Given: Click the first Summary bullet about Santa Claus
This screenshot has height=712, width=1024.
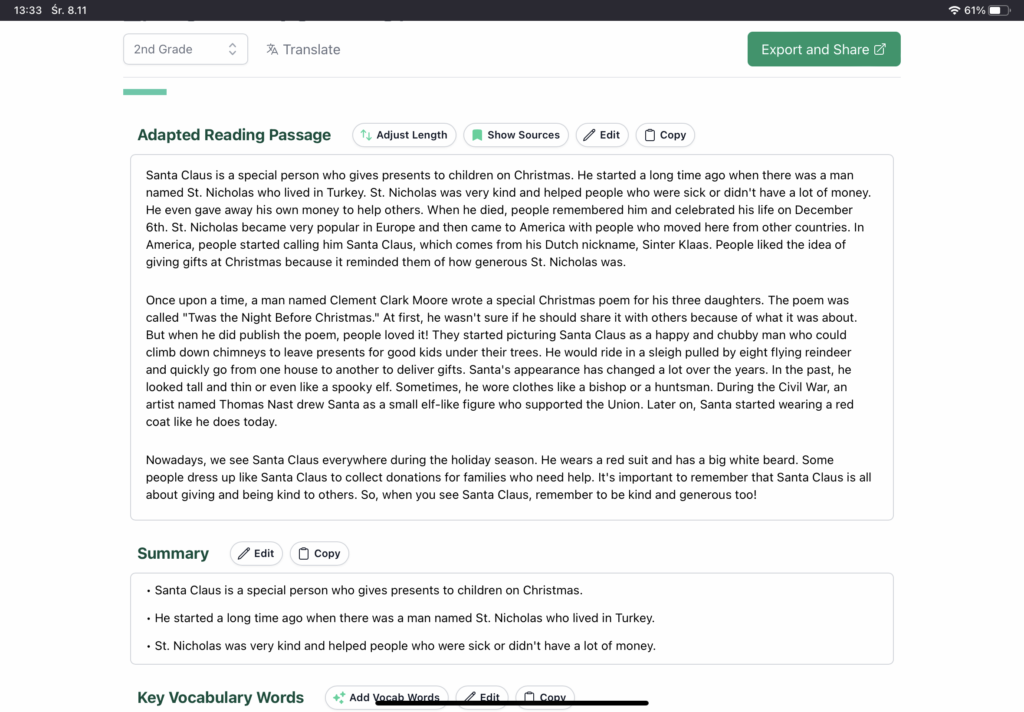Looking at the screenshot, I should click(x=368, y=590).
